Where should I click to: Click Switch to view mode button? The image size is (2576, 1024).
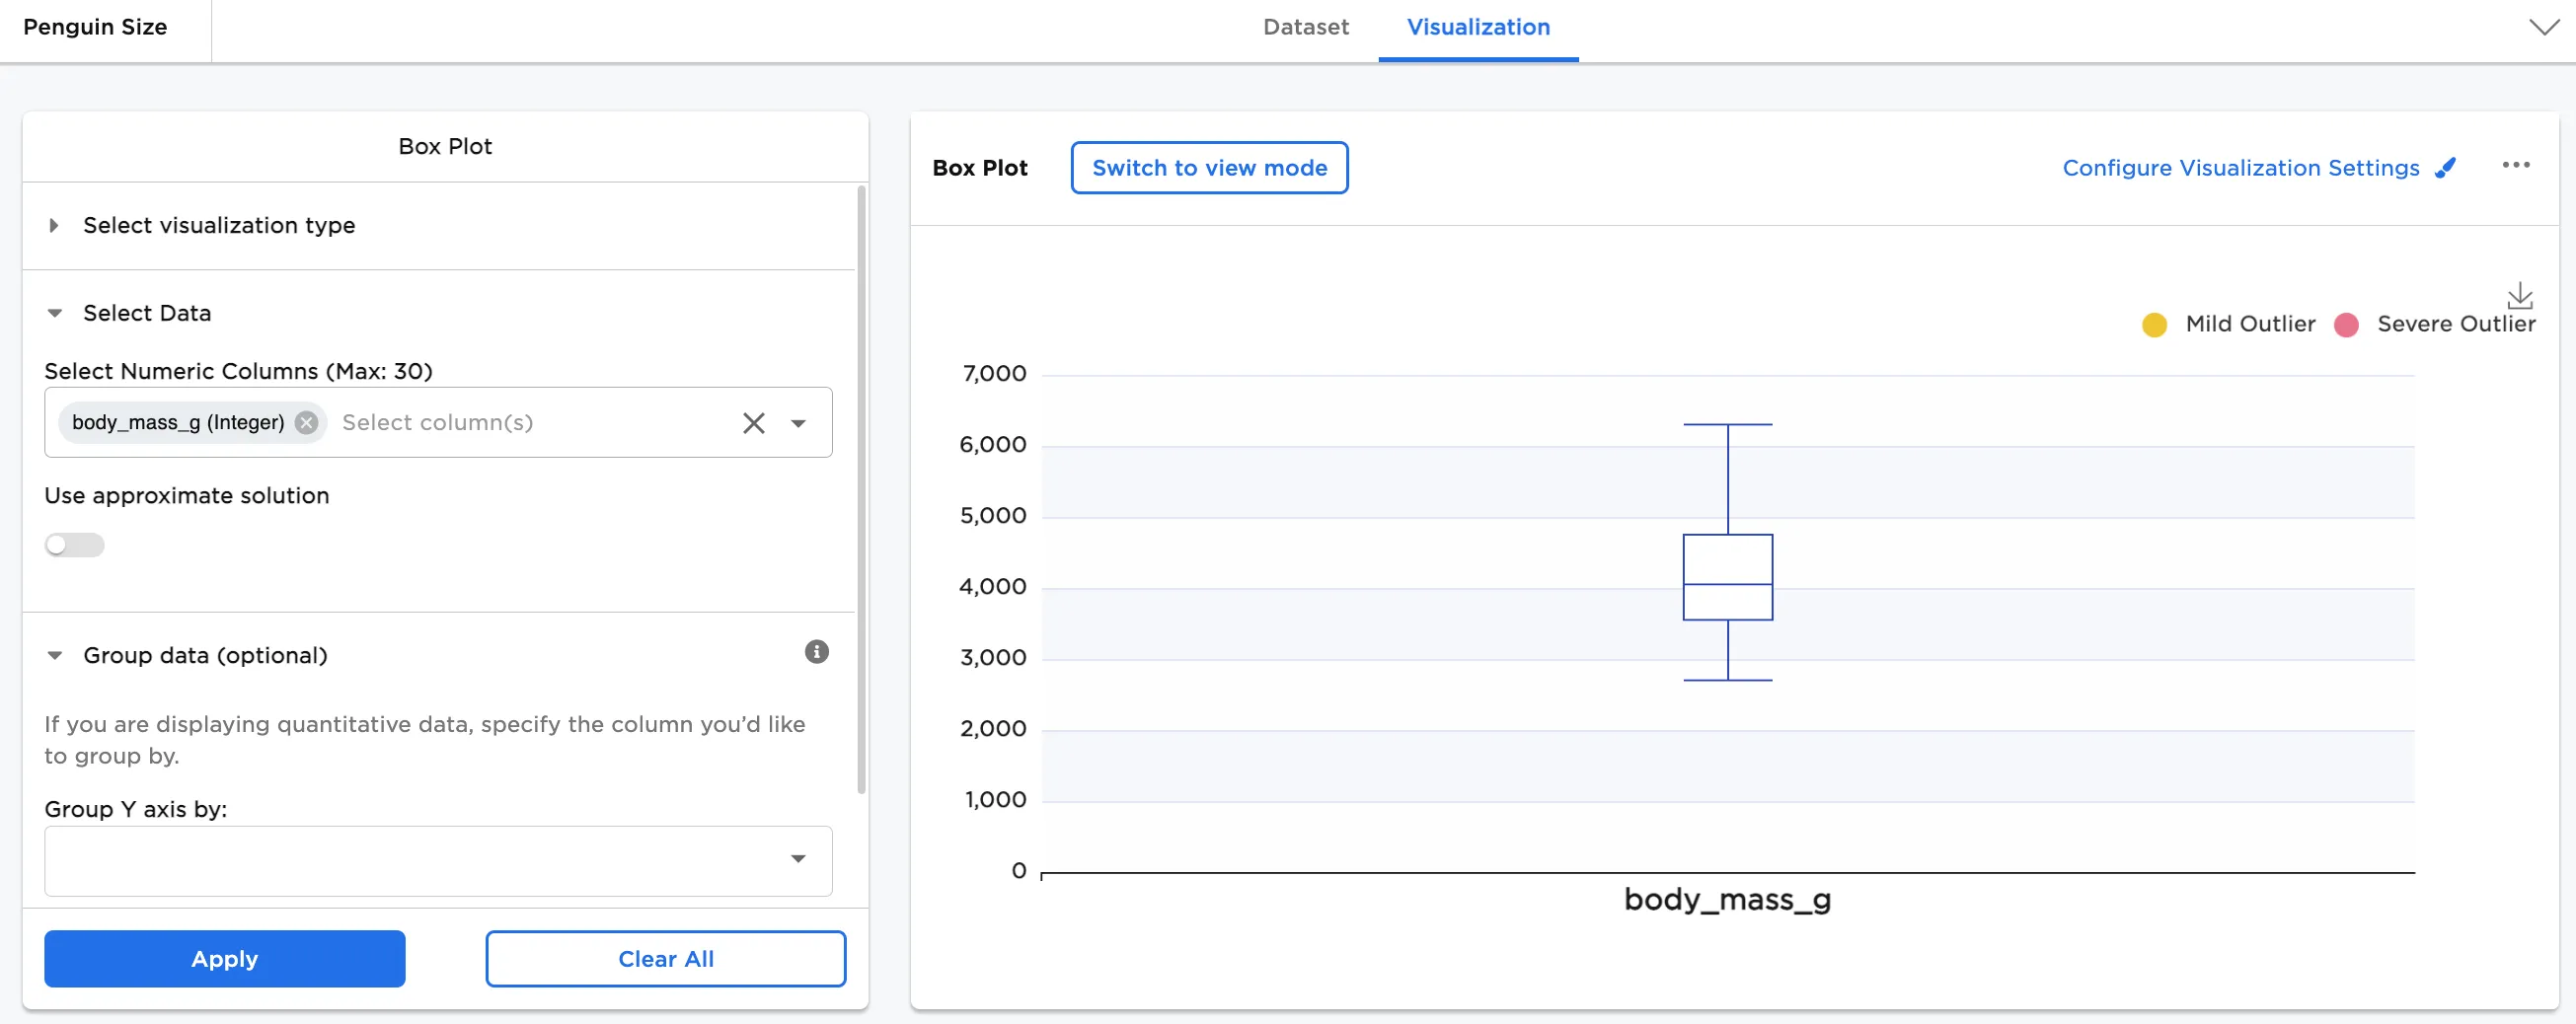point(1208,168)
